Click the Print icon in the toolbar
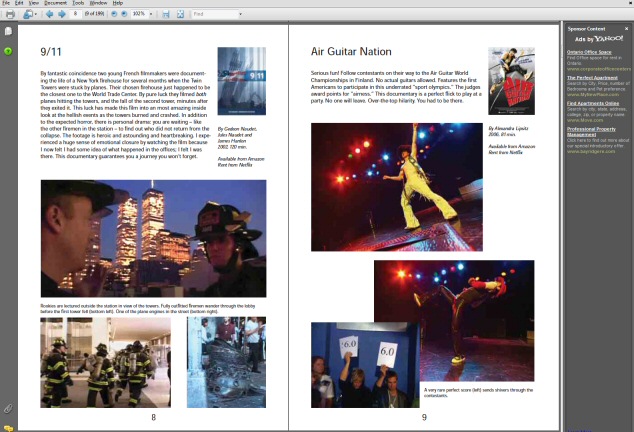This screenshot has width=634, height=432. tap(10, 14)
